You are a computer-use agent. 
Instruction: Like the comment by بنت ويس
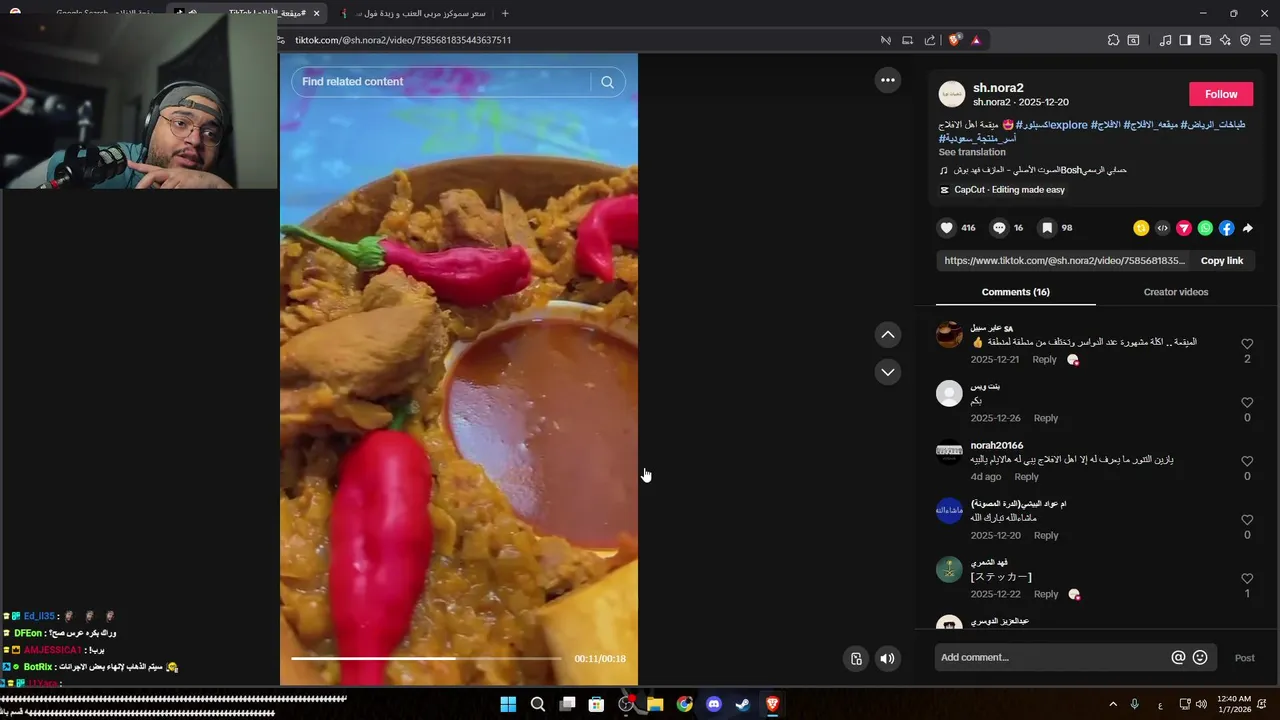[x=1247, y=403]
